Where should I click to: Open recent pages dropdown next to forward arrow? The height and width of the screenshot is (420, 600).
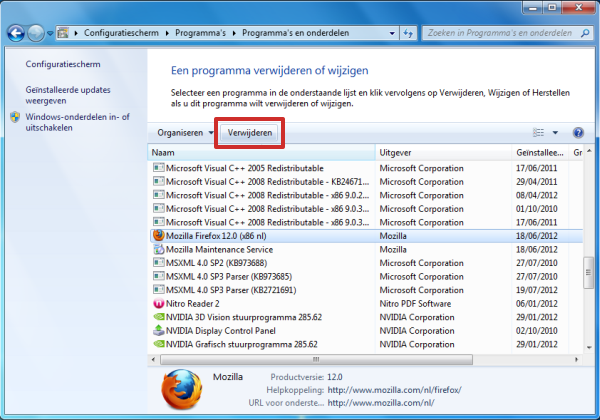(50, 34)
